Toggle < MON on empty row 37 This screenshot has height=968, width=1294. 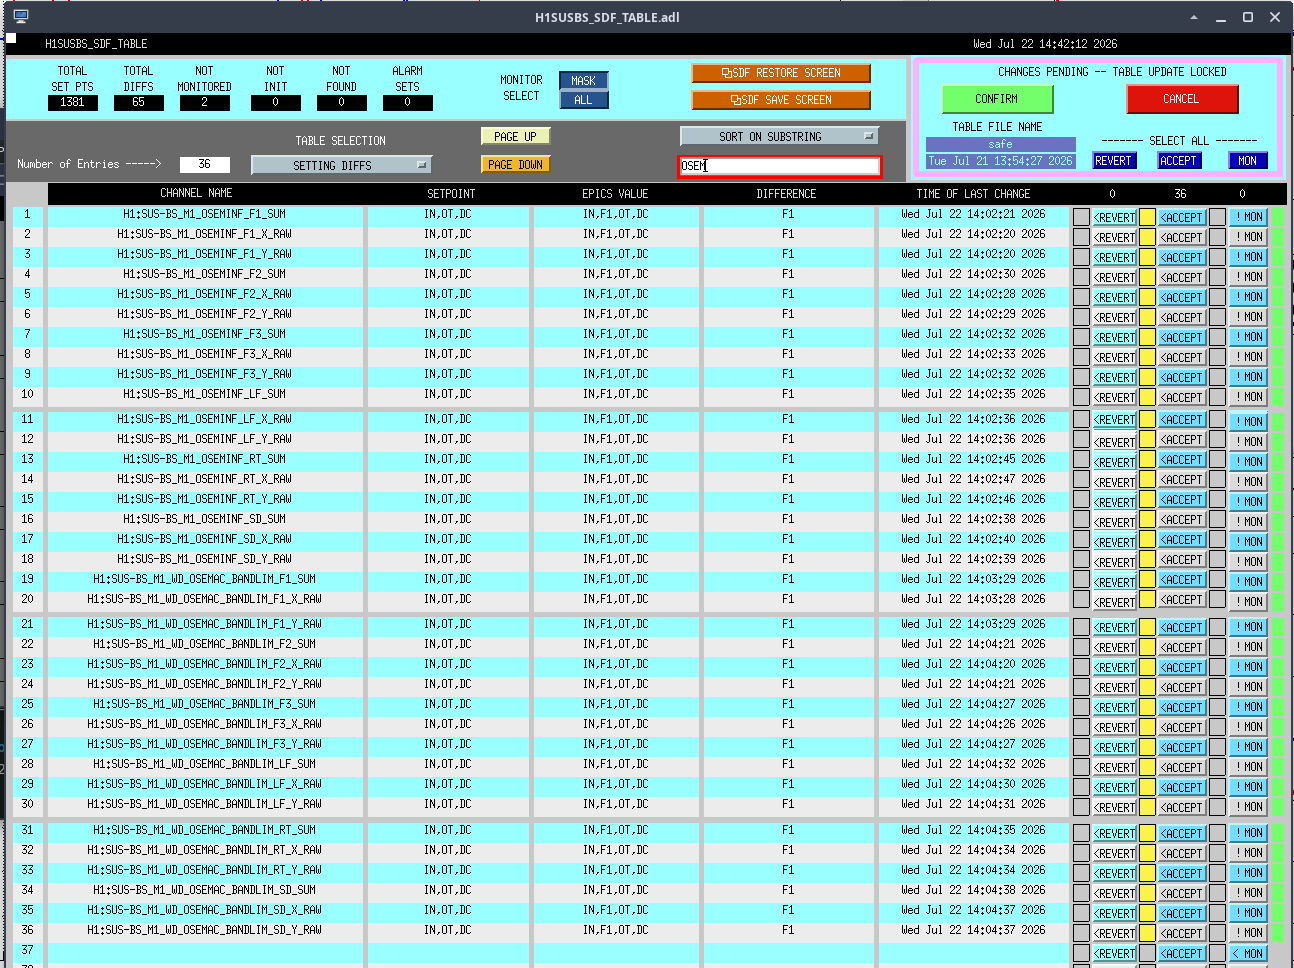coord(1248,953)
